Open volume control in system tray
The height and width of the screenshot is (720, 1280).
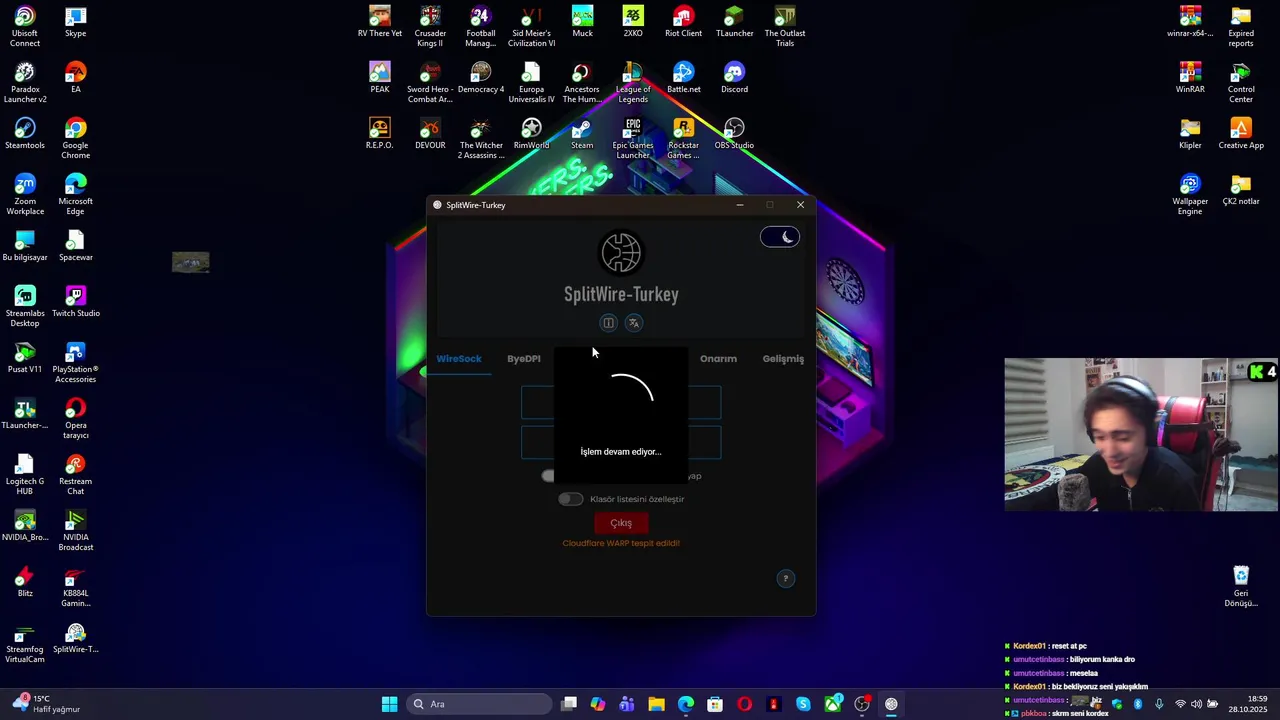pyautogui.click(x=1196, y=704)
